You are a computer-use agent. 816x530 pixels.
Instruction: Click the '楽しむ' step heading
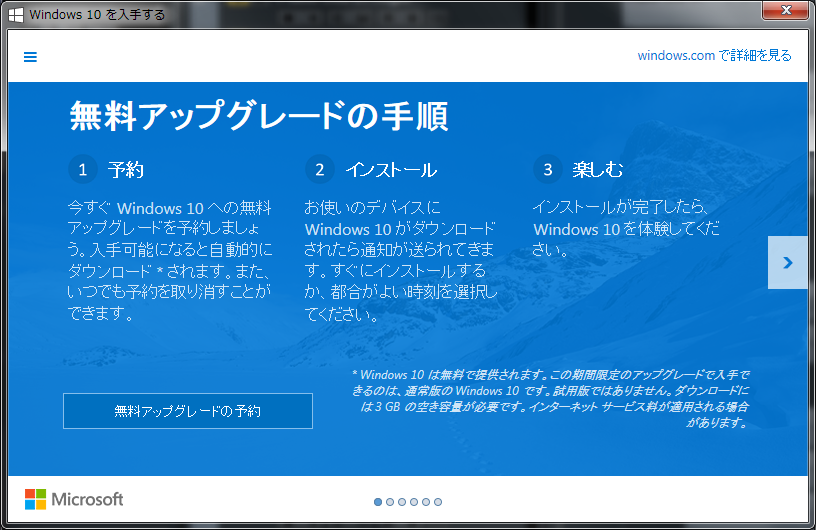[597, 170]
